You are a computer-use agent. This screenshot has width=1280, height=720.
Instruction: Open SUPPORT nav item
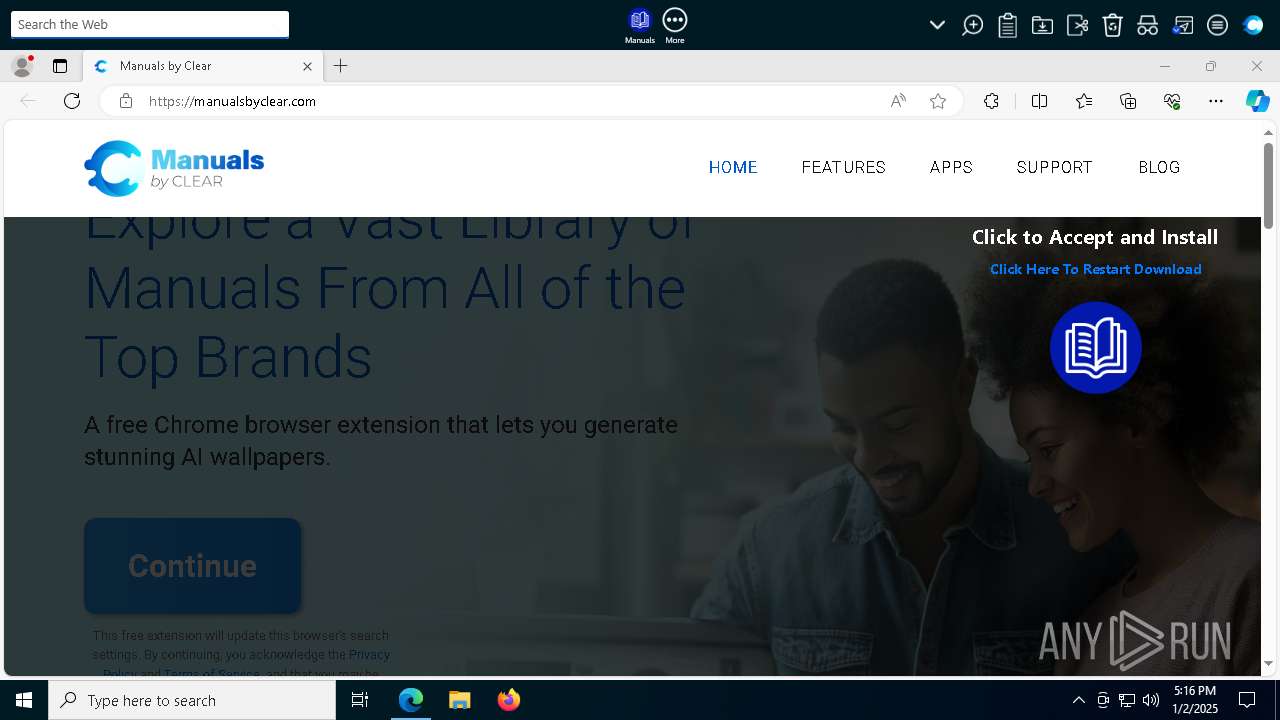coord(1054,167)
